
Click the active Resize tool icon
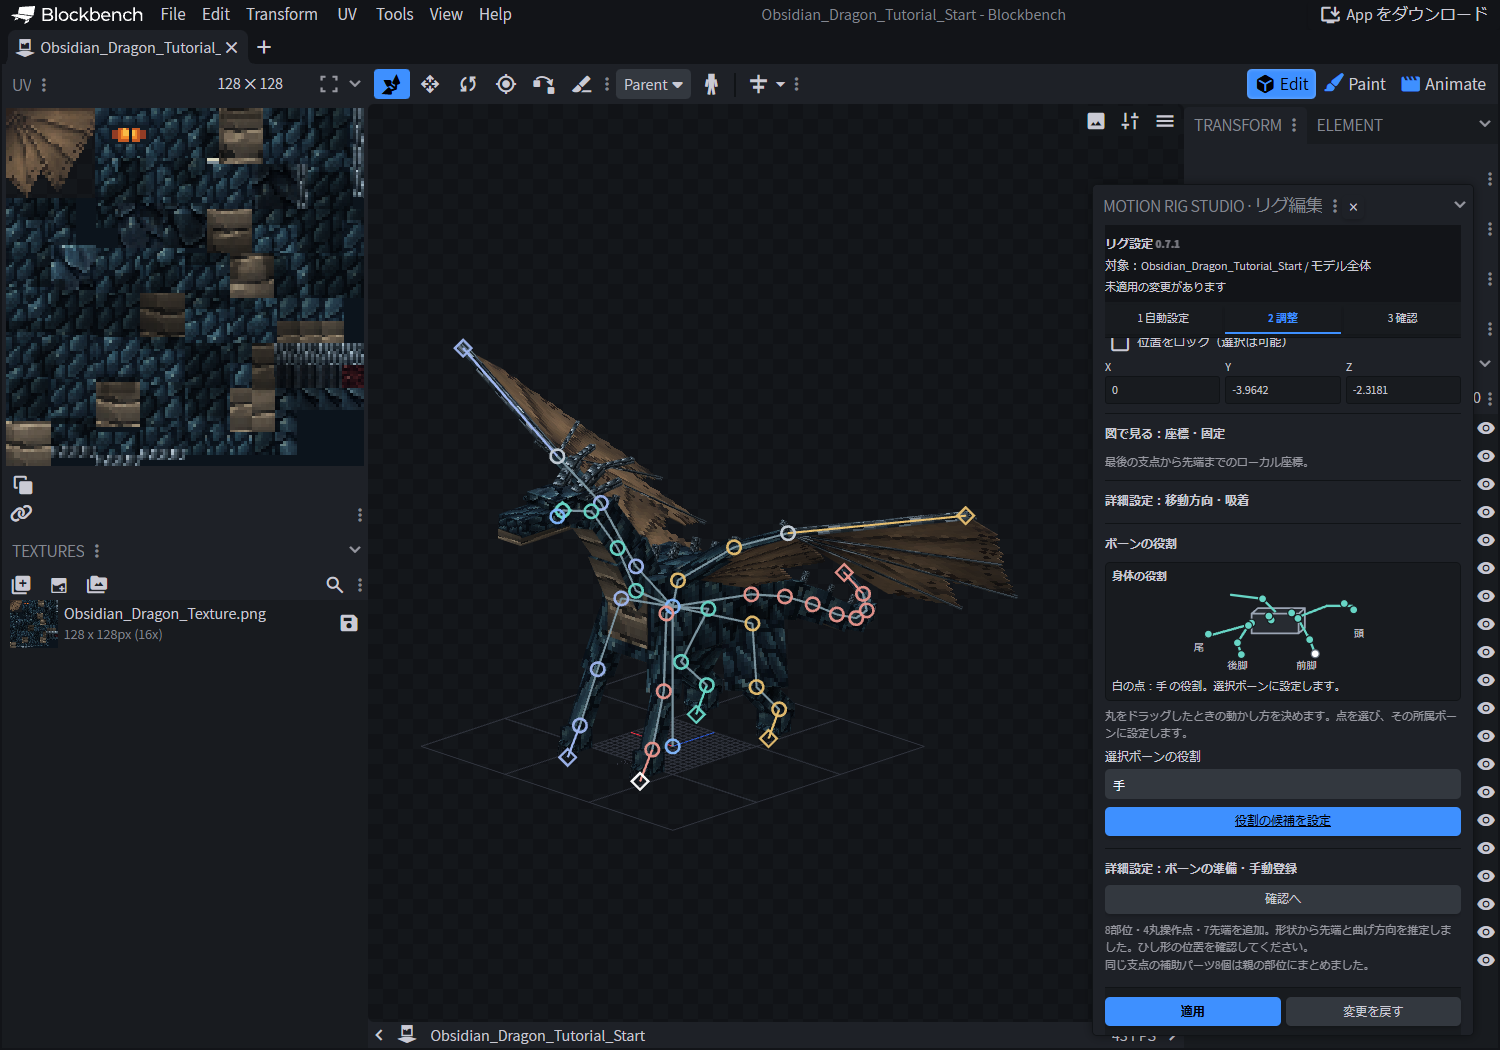point(392,84)
